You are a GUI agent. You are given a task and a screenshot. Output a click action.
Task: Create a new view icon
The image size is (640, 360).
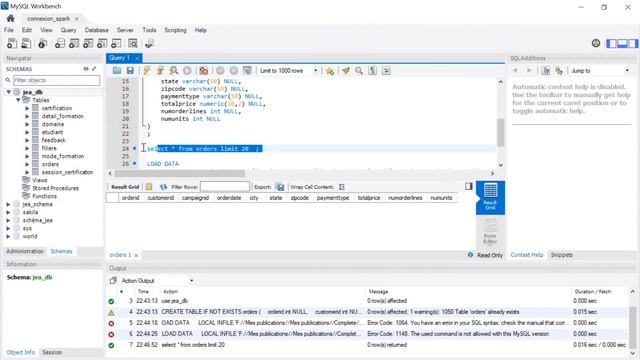pos(88,43)
